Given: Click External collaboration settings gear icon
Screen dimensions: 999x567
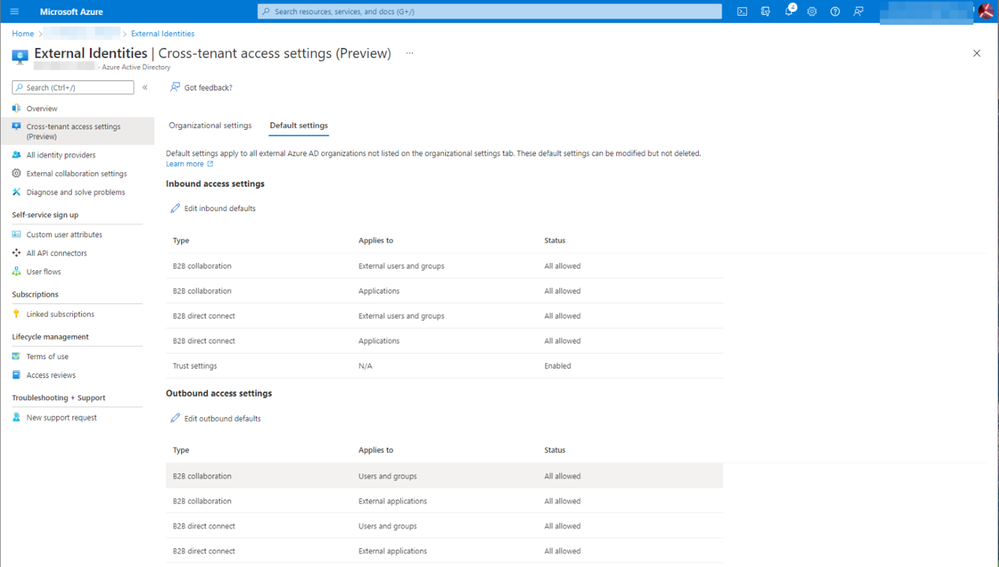Looking at the screenshot, I should coord(17,173).
